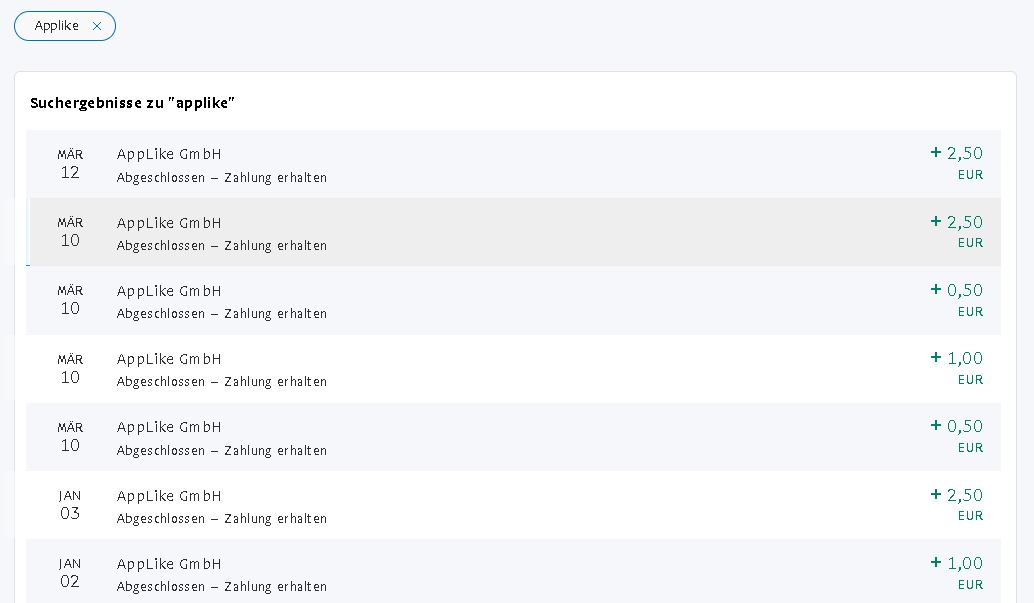The height and width of the screenshot is (603, 1034).
Task: Select the Applike filter chip label
Action: pos(57,26)
